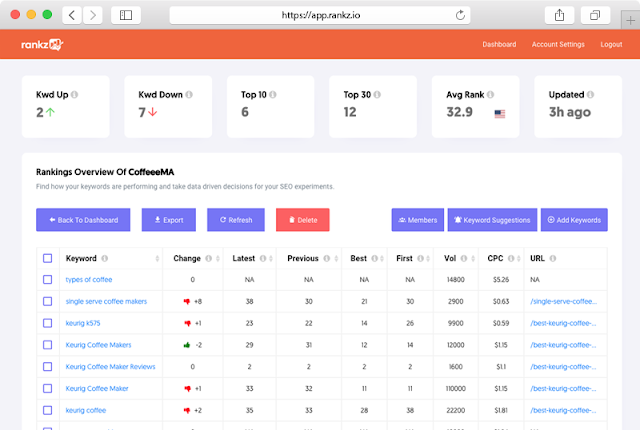Click the info icon beside Top 30
This screenshot has height=430, width=640.
pos(377,95)
